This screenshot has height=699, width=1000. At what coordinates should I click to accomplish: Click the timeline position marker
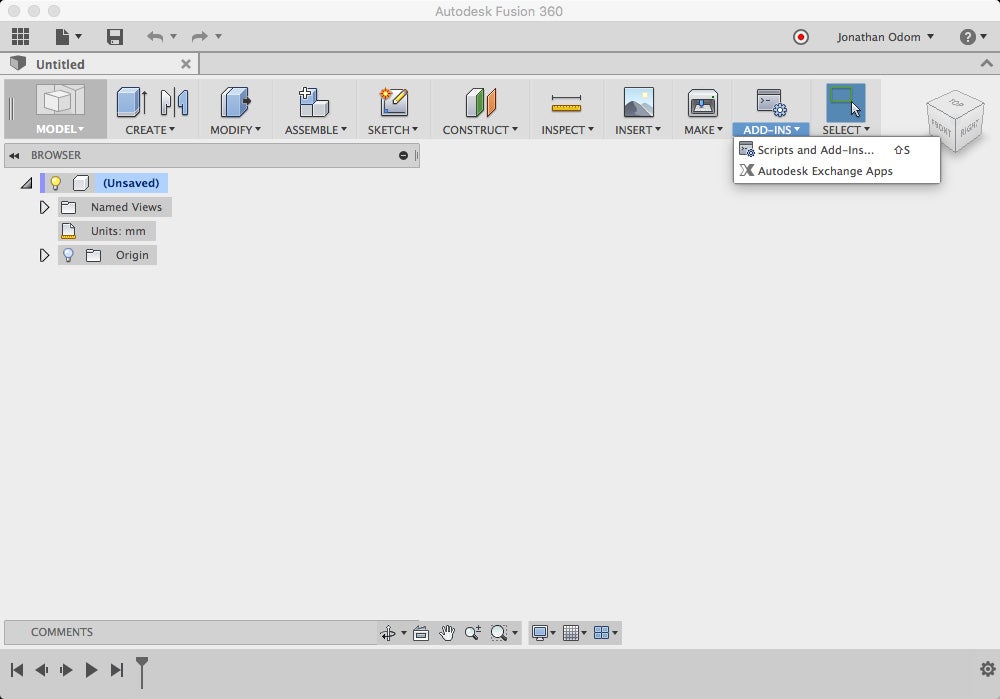(x=142, y=673)
